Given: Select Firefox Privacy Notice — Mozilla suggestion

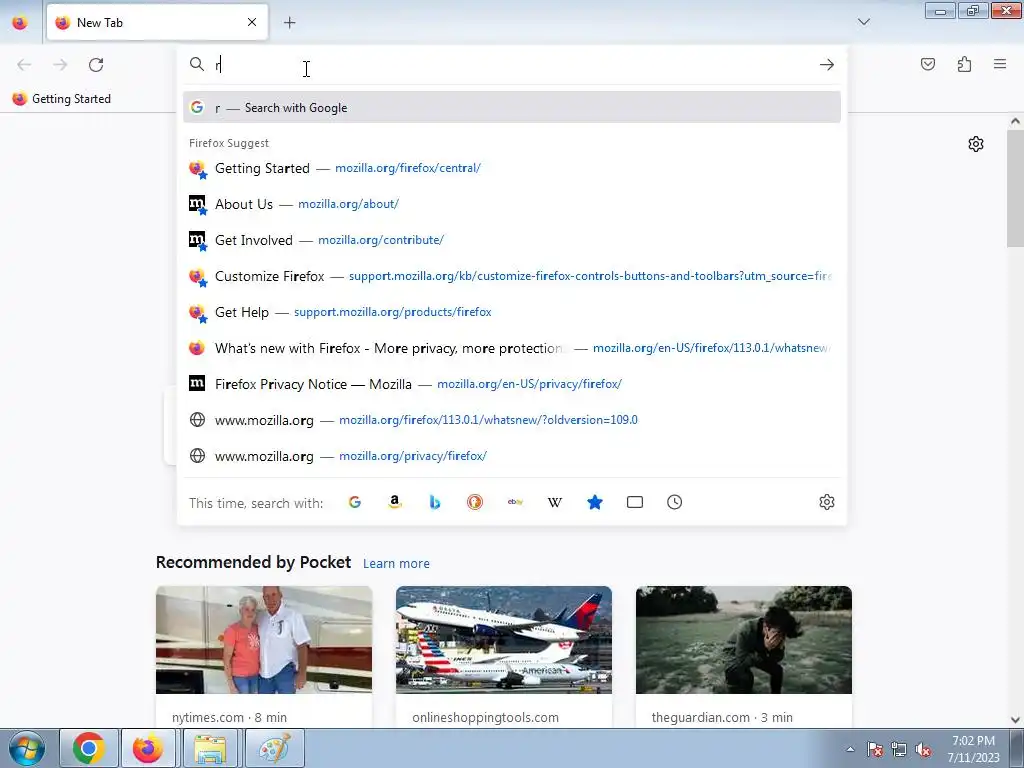Looking at the screenshot, I should 512,383.
